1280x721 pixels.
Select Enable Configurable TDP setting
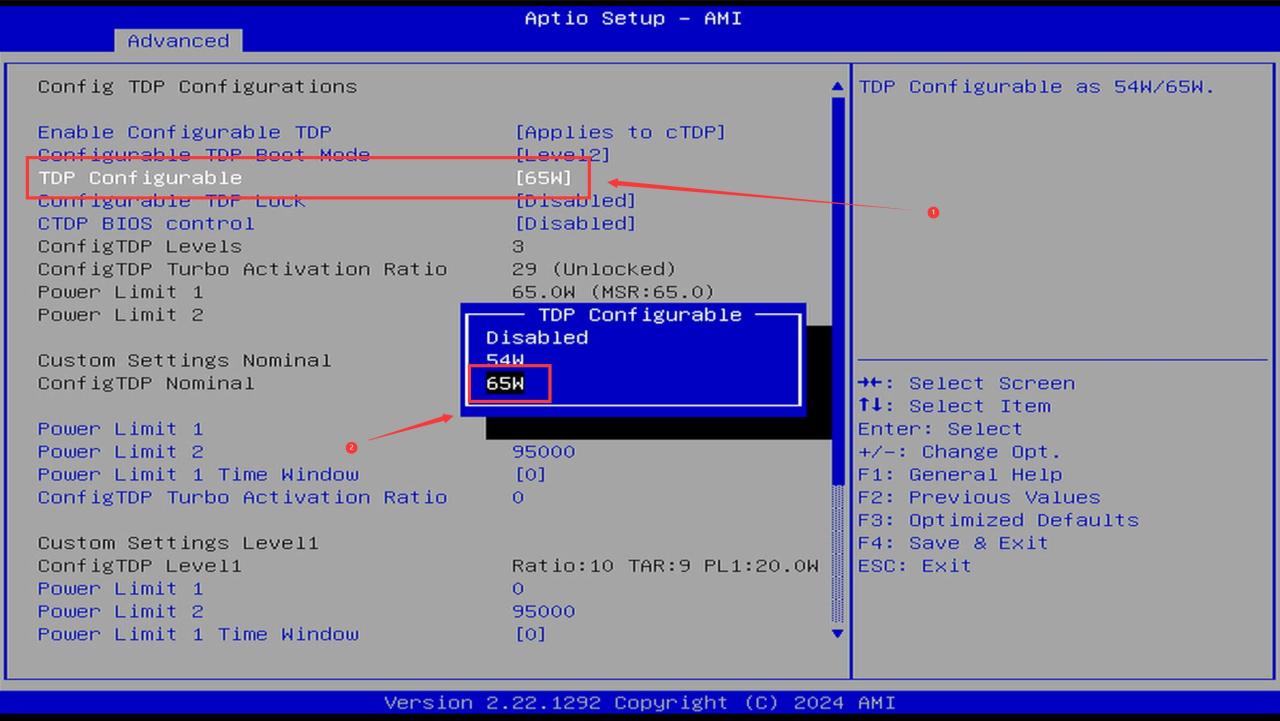pos(185,132)
